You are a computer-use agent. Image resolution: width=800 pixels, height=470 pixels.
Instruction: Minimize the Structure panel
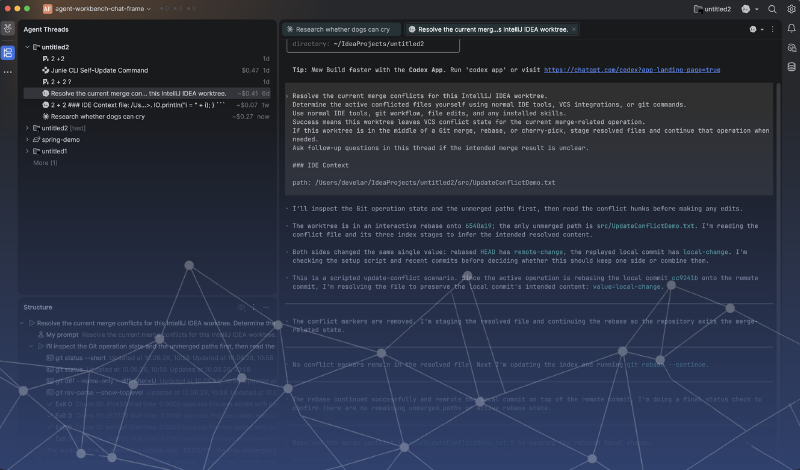[x=266, y=307]
